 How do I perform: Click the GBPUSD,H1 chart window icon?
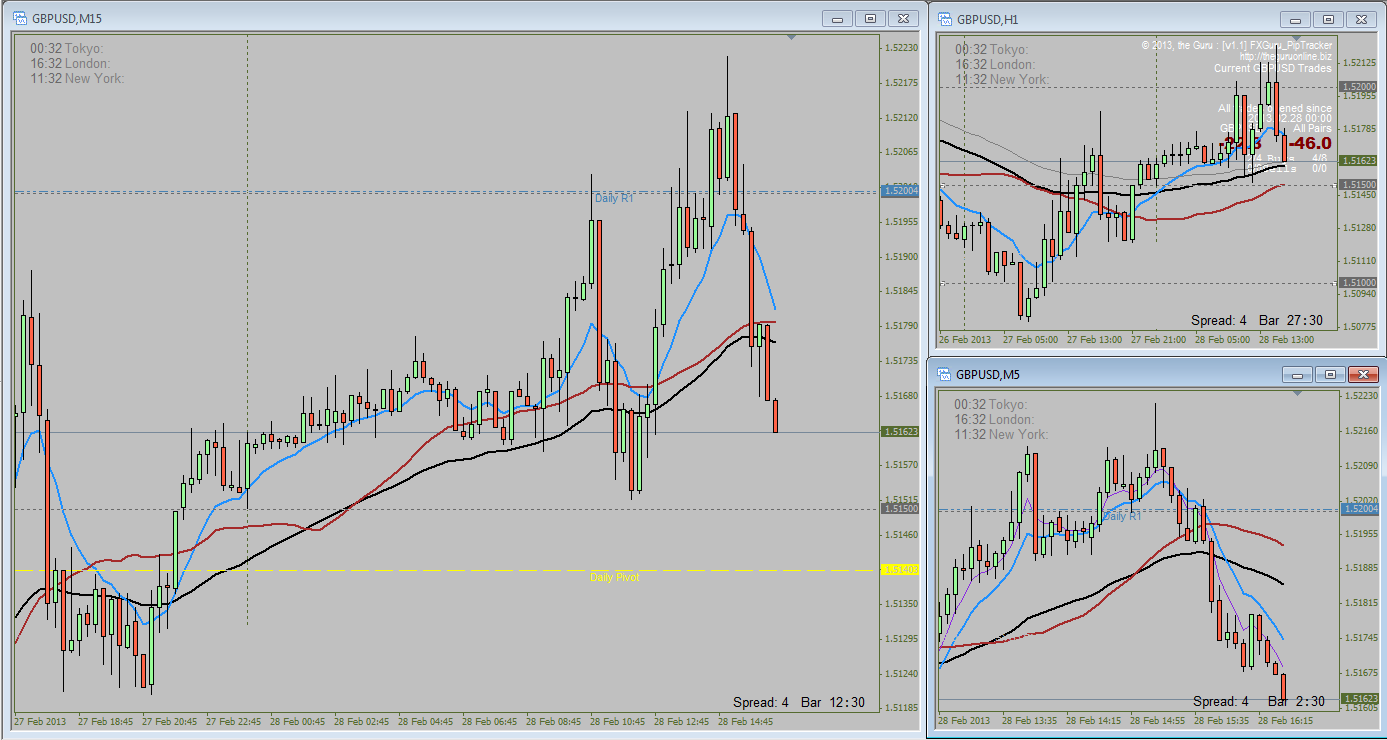click(944, 18)
